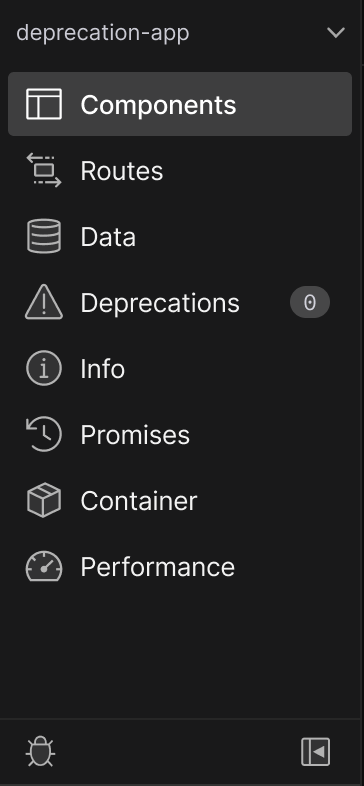Click the Promises history clock icon
Screen dimensions: 364x786
coord(44,434)
